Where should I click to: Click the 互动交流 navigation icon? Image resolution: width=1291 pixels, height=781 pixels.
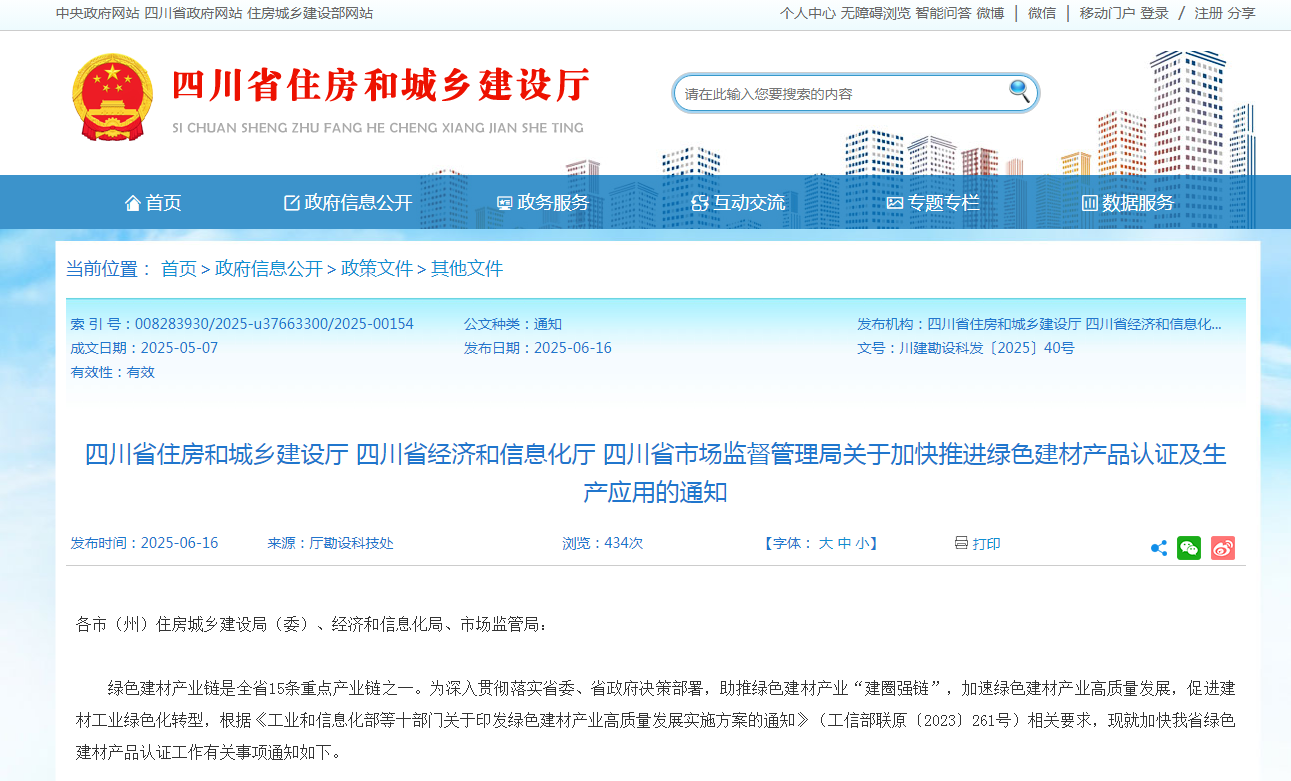tap(699, 201)
